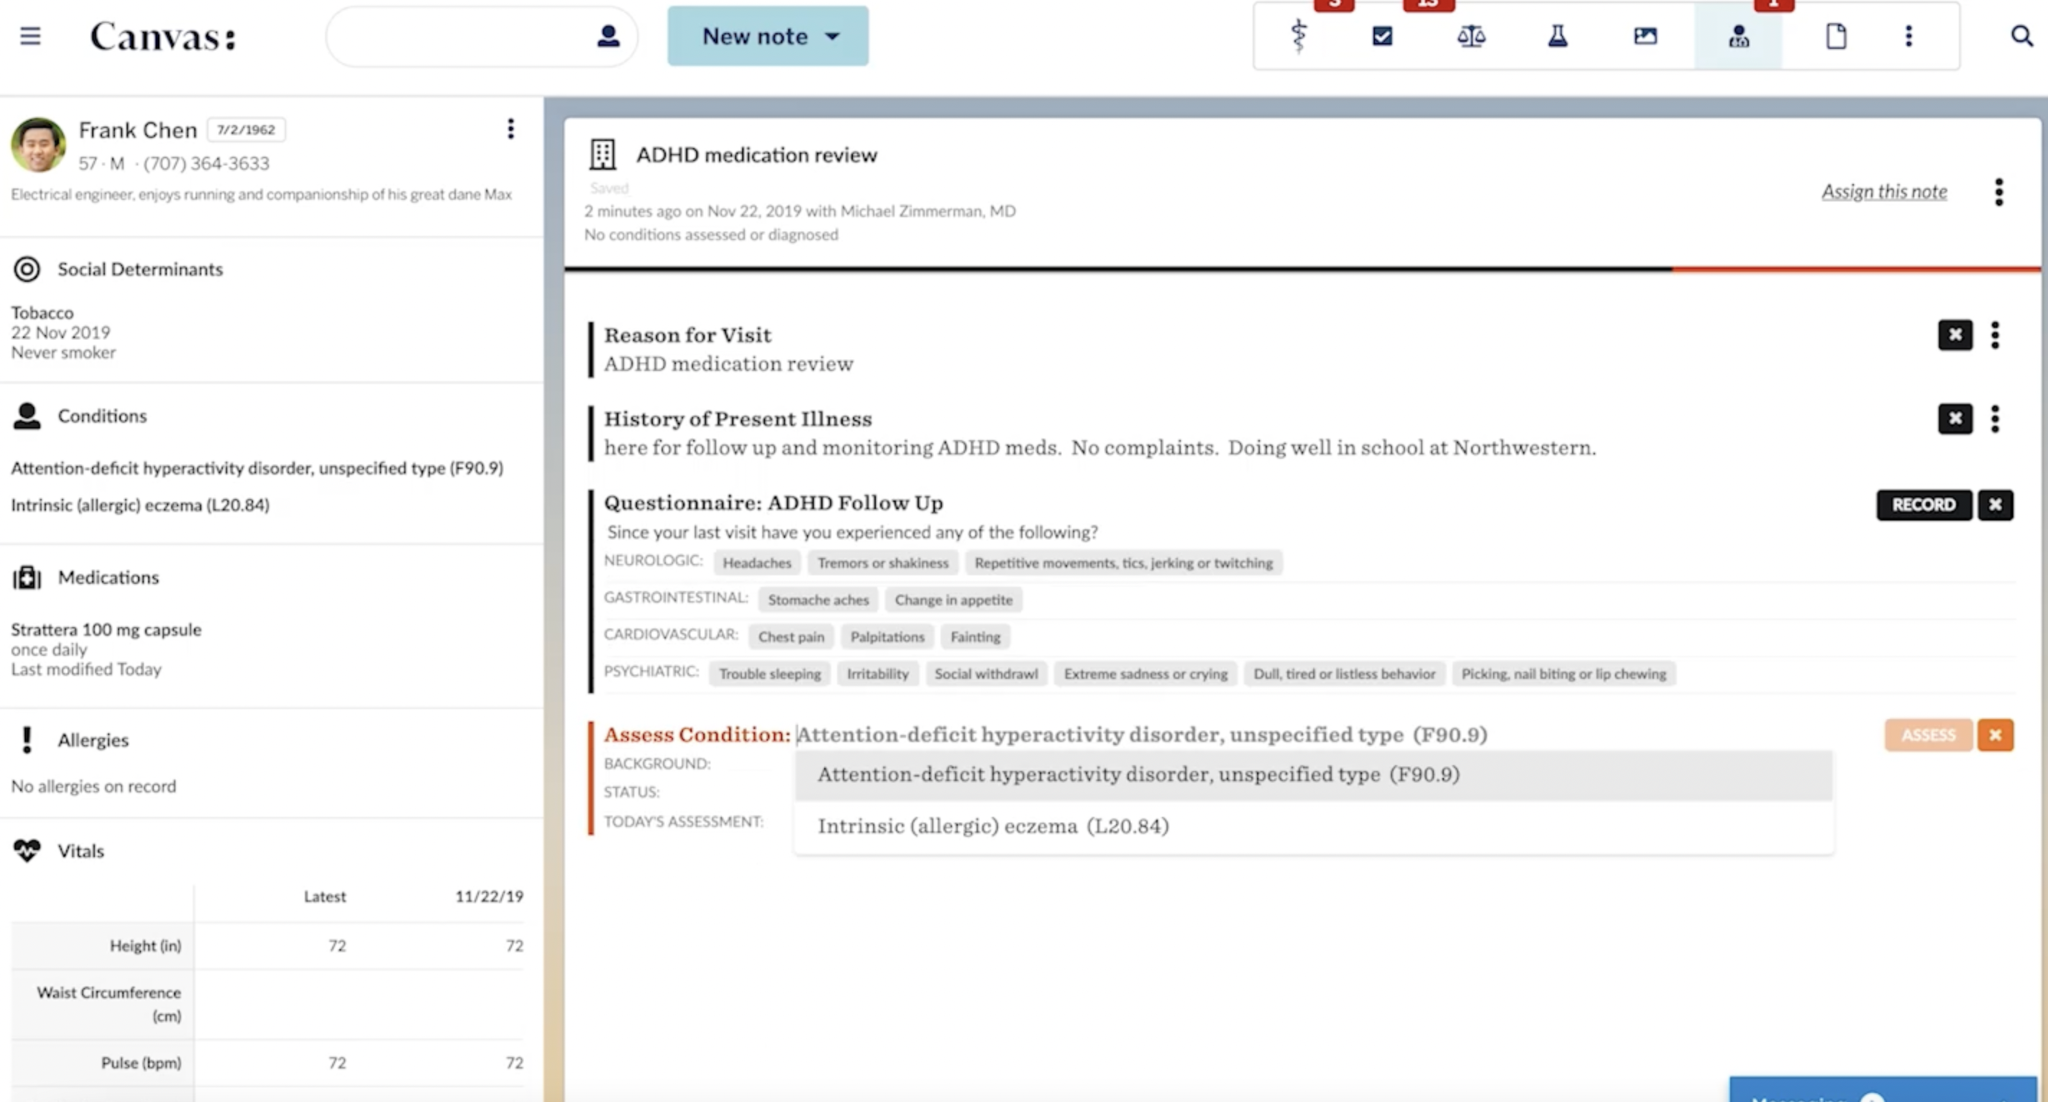Click the Tobacco Never smoker entry

[x=63, y=332]
